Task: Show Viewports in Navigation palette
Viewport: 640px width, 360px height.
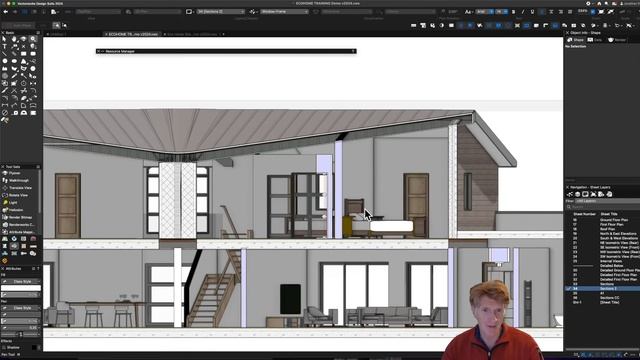Action: coord(593,194)
